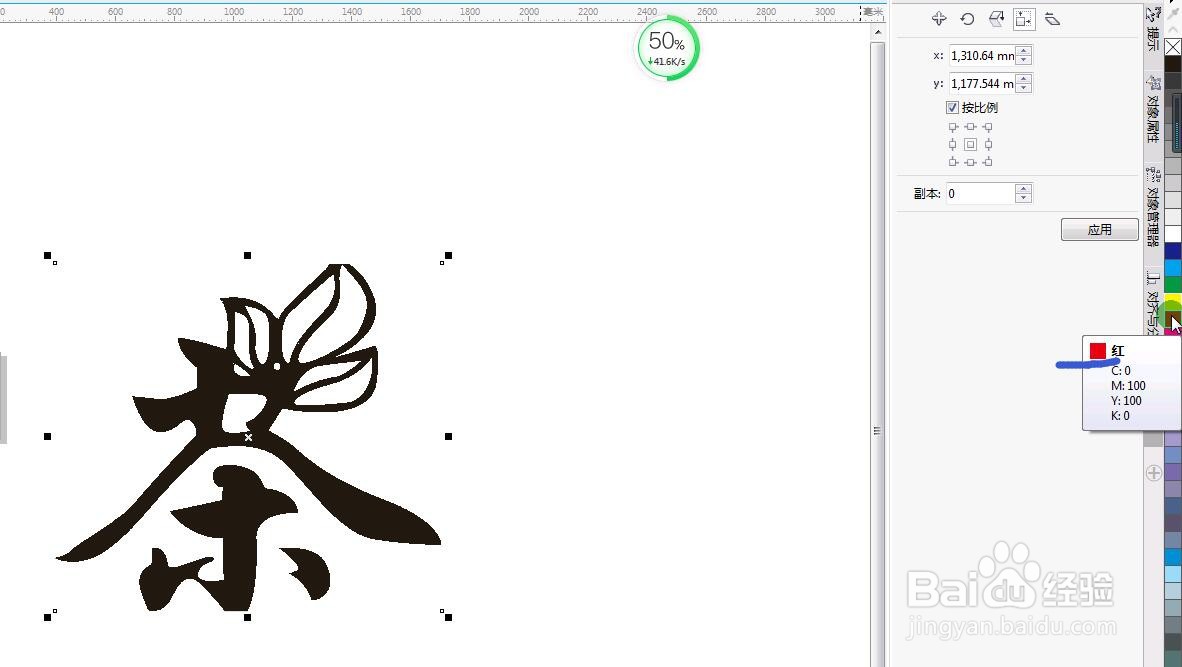Screen dimensions: 1182x667
Task: Click the 毫米 ruler unit label
Action: click(873, 11)
